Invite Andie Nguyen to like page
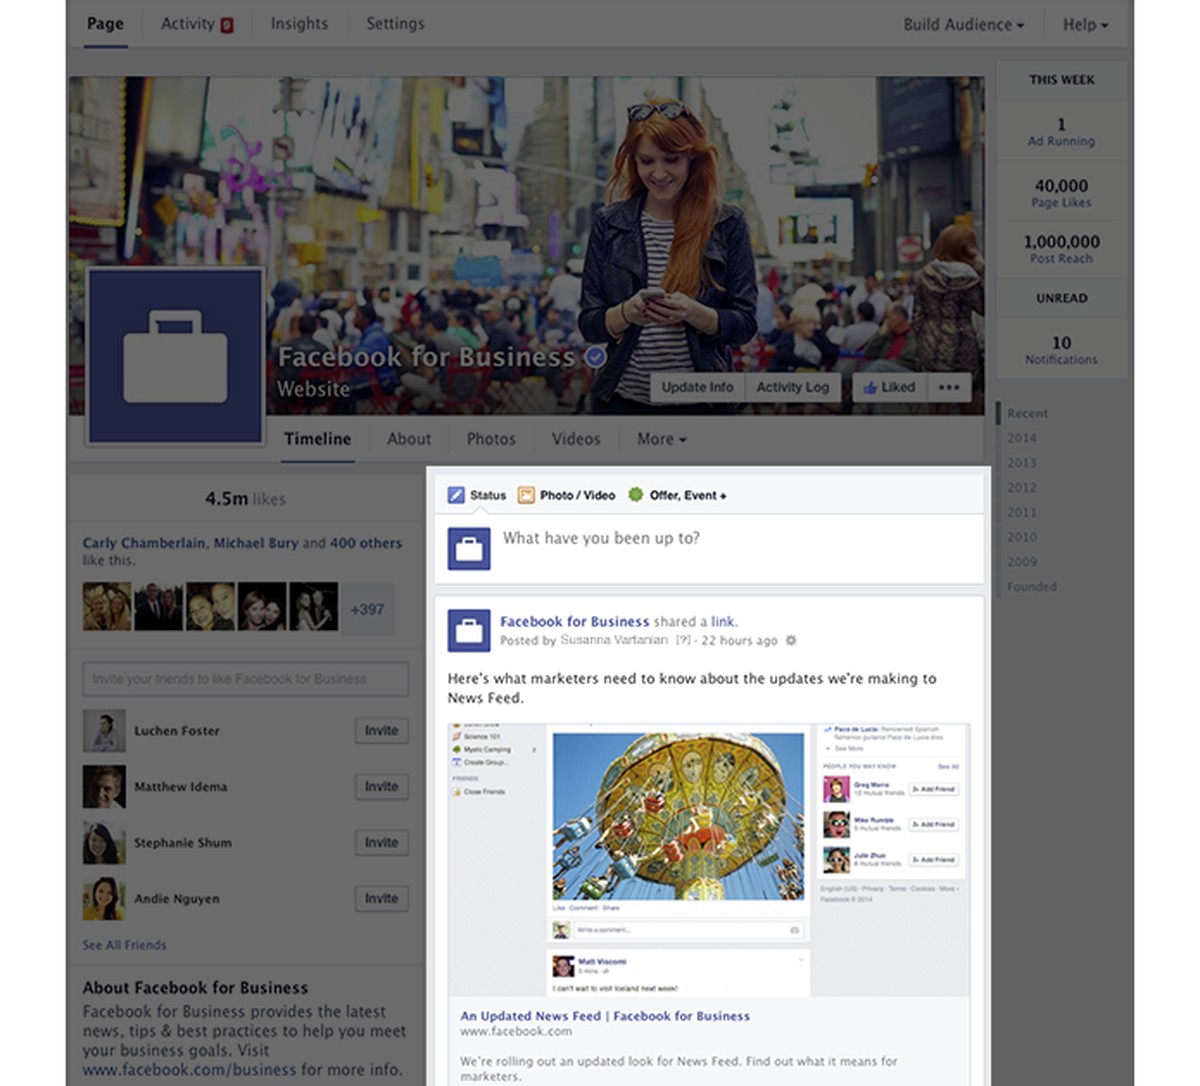Viewport: 1200px width, 1086px height. pyautogui.click(x=381, y=899)
